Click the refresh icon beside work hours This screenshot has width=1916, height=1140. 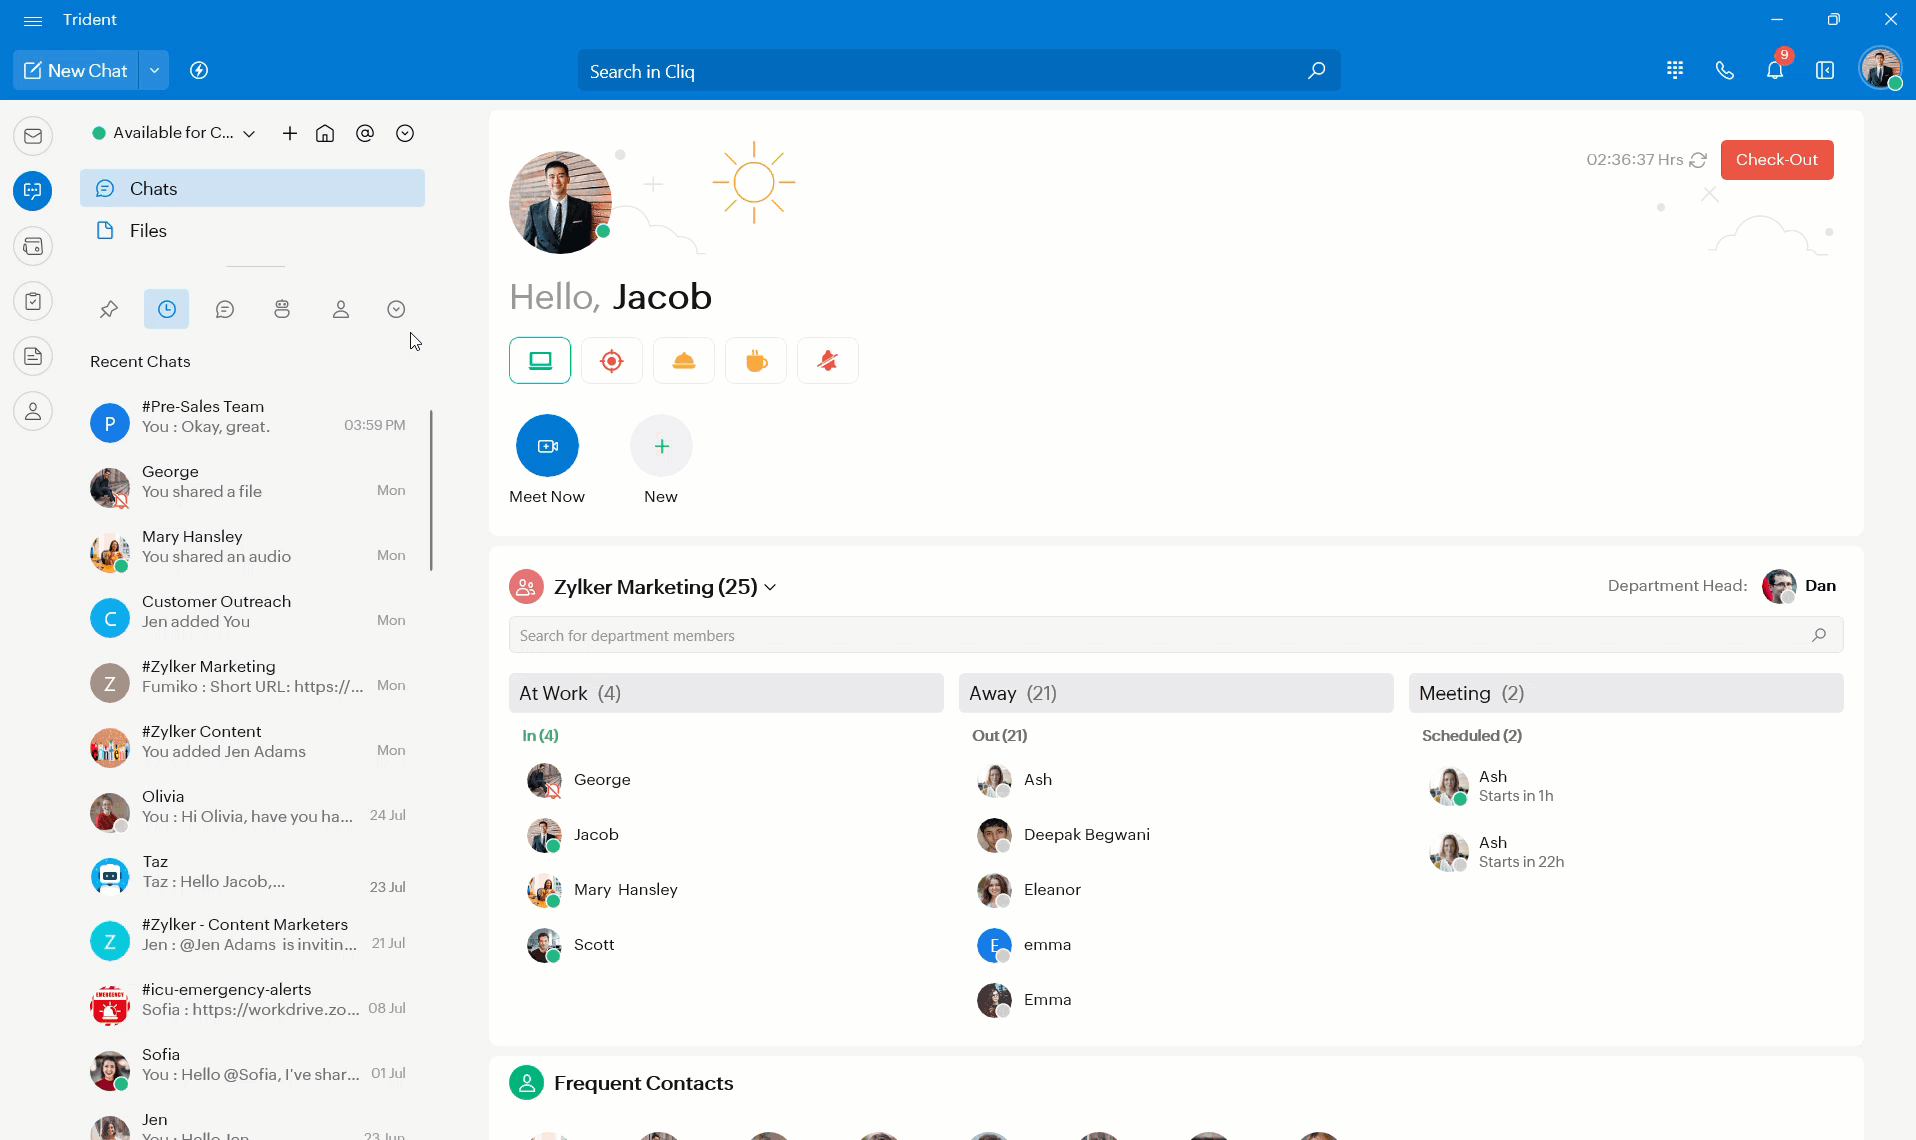[1698, 160]
